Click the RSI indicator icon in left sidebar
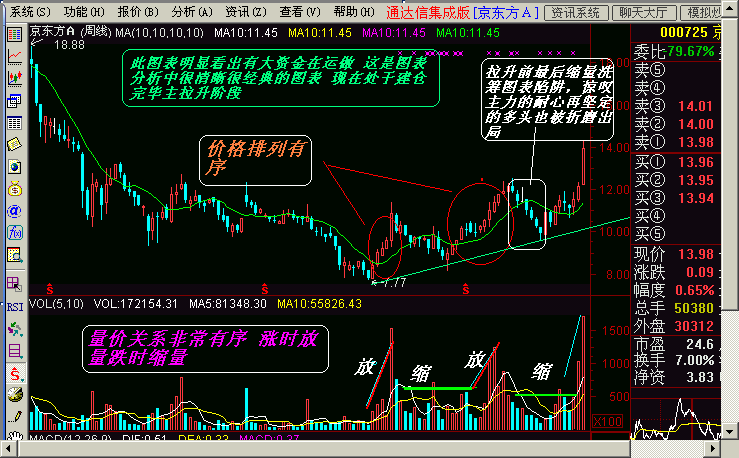This screenshot has width=739, height=458. pyautogui.click(x=14, y=306)
